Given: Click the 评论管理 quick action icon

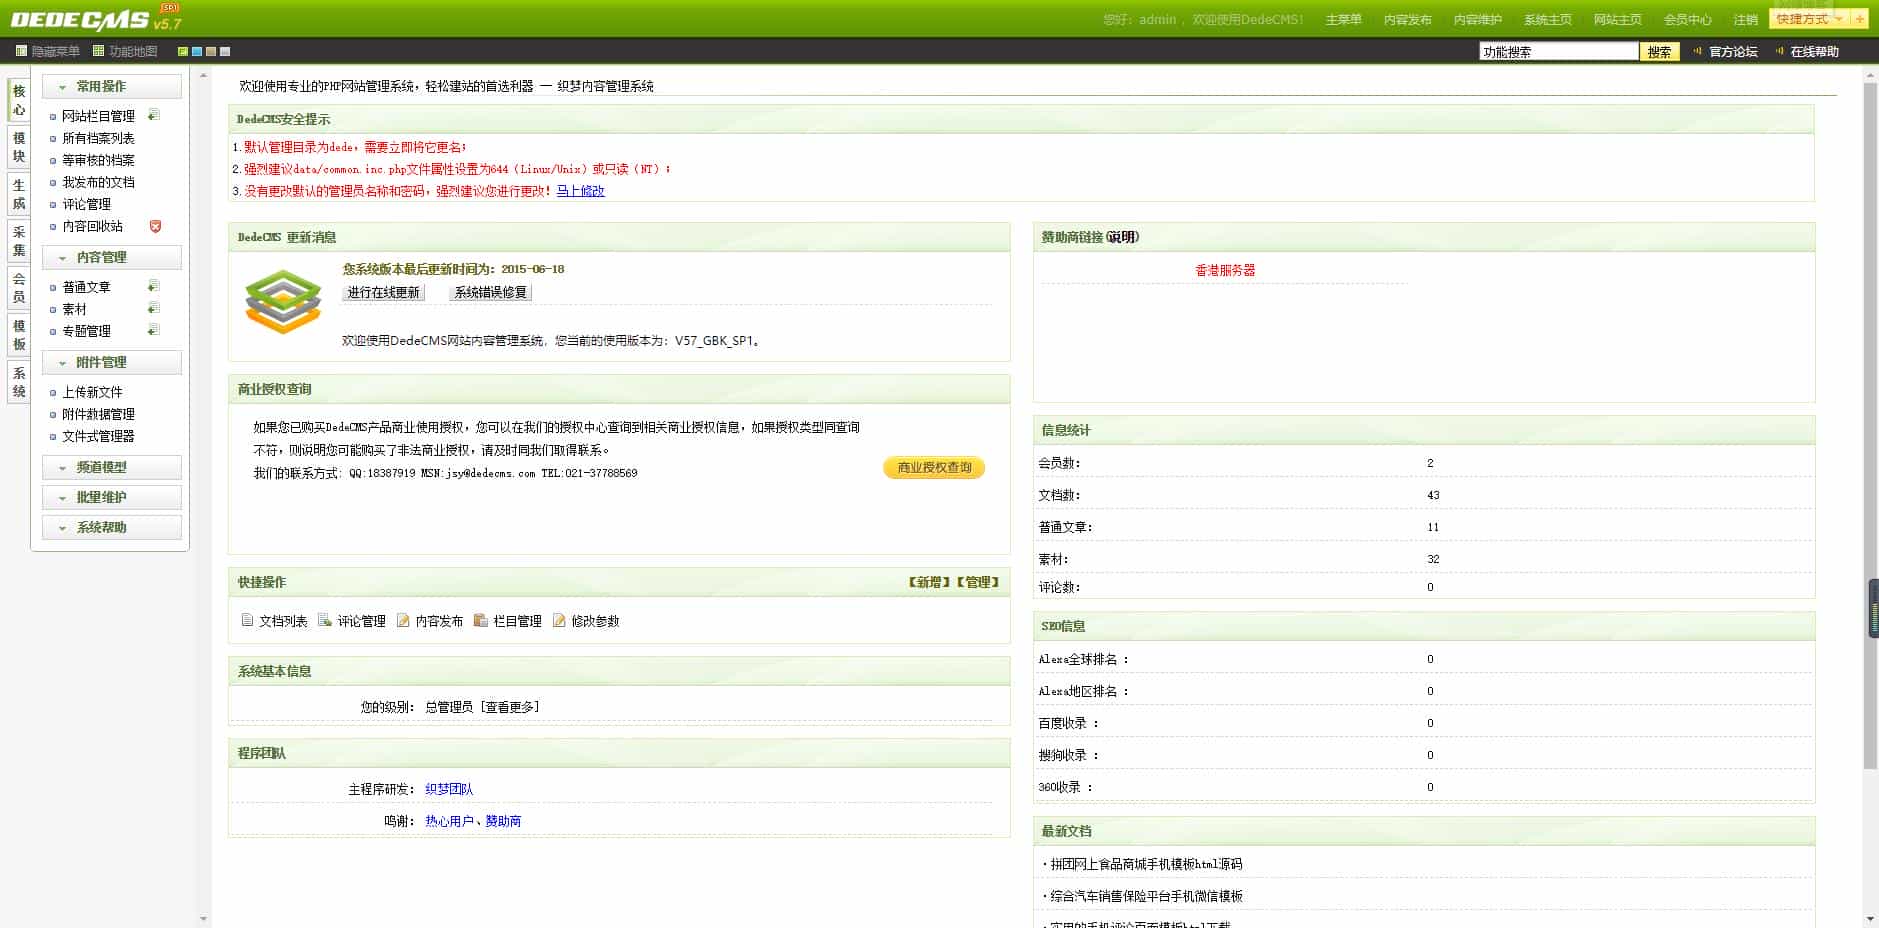Looking at the screenshot, I should click(325, 620).
